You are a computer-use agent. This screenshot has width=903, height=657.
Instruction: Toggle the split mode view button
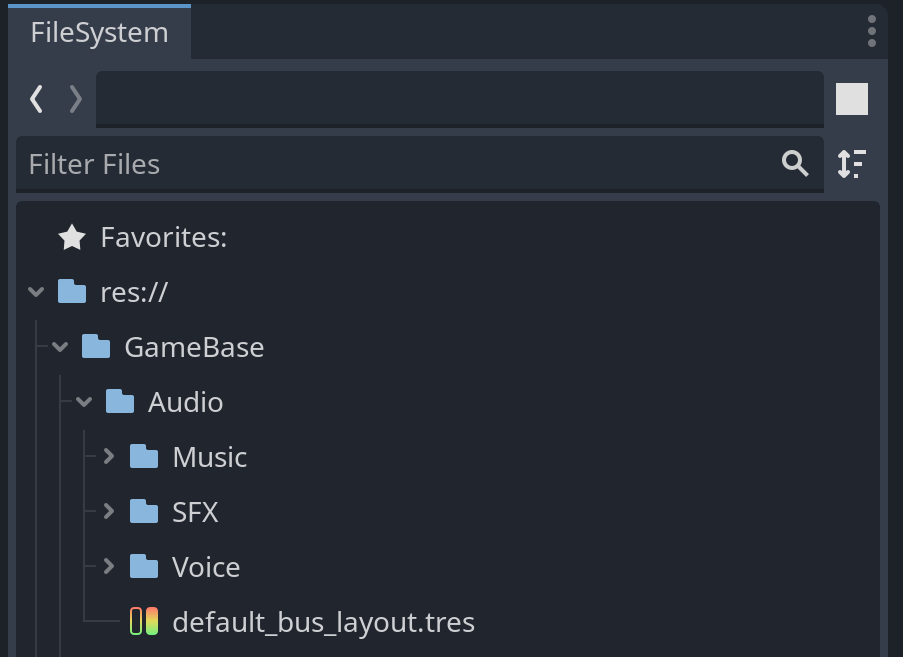tap(852, 99)
